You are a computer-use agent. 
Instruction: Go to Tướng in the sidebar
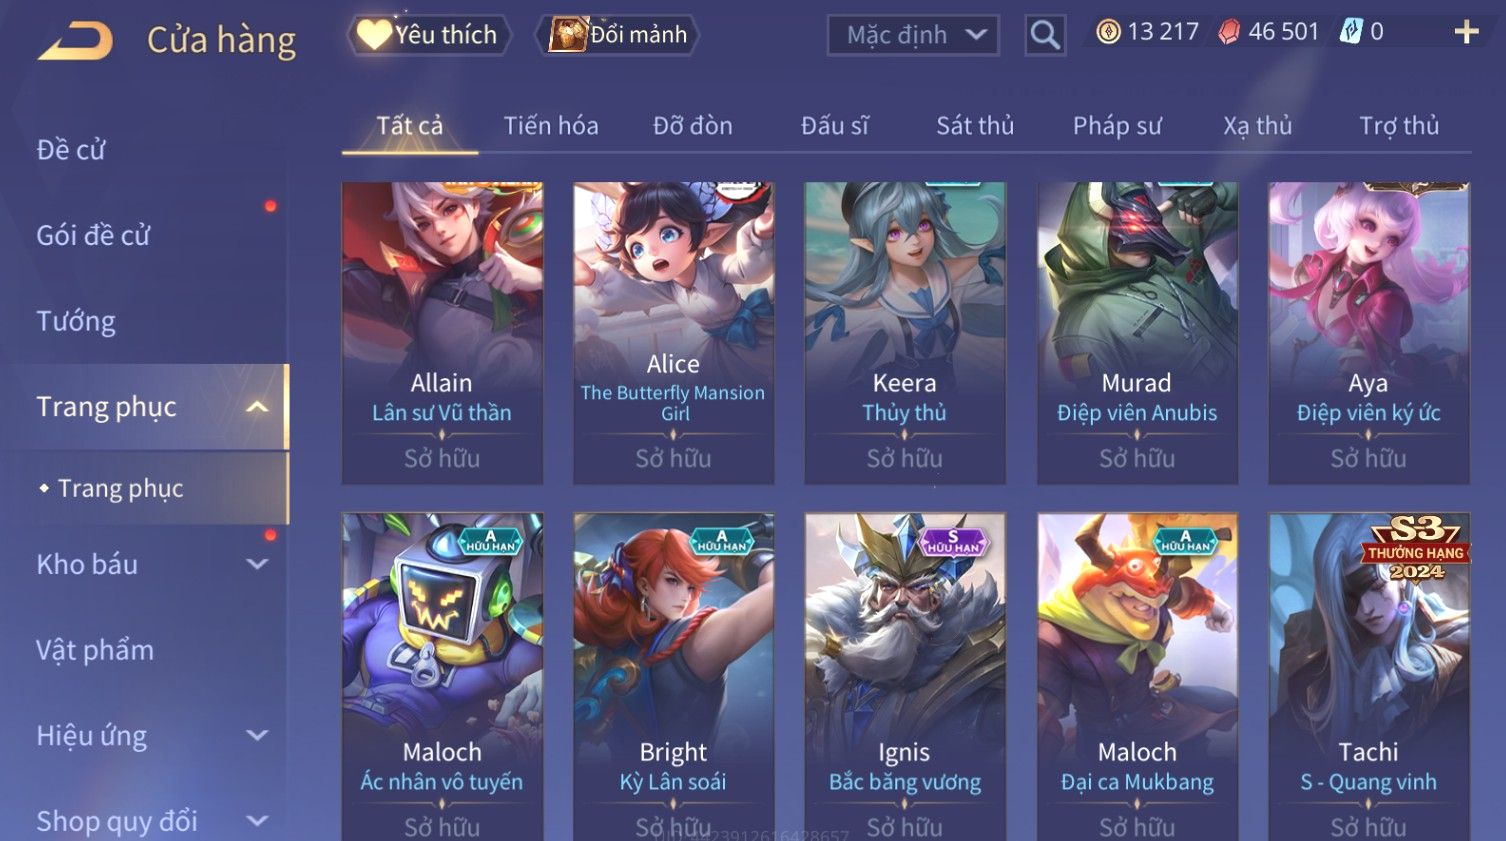point(76,321)
